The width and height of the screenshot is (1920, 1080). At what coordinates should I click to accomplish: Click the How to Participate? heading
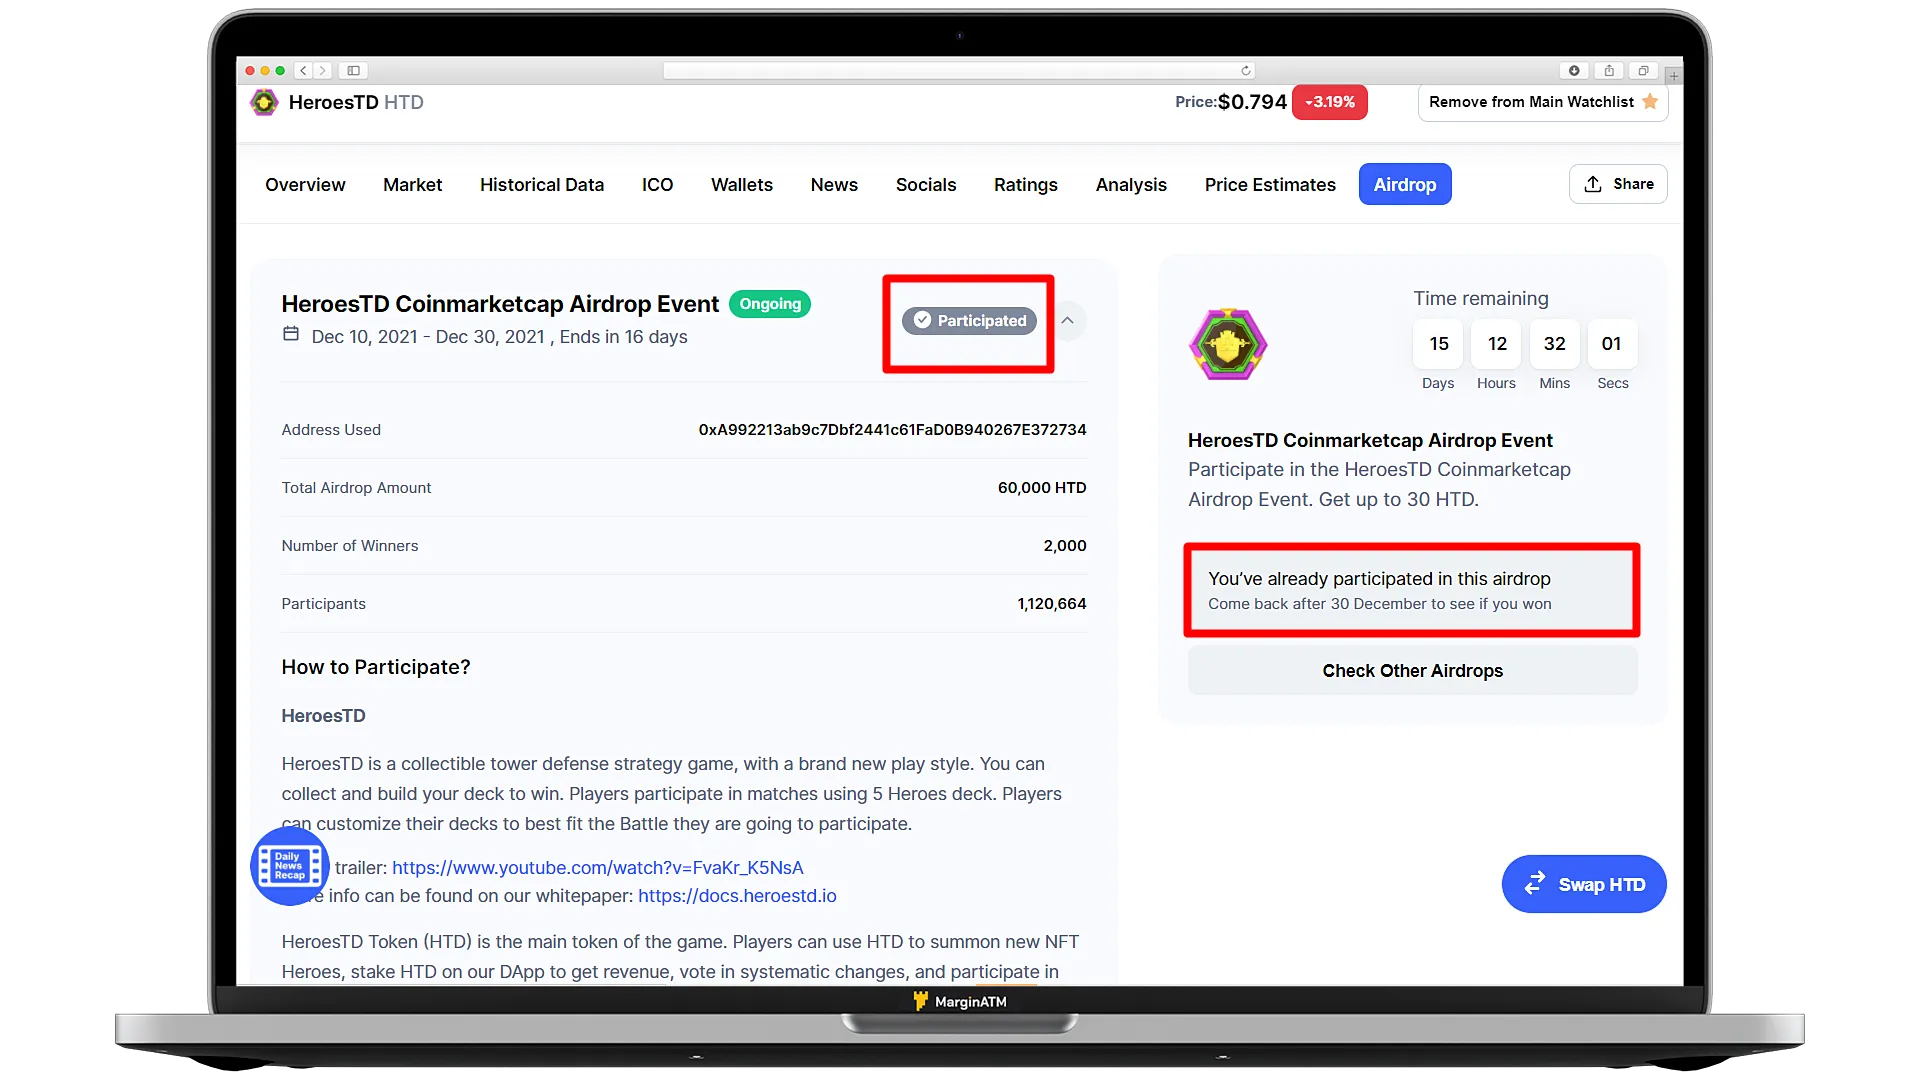[376, 667]
